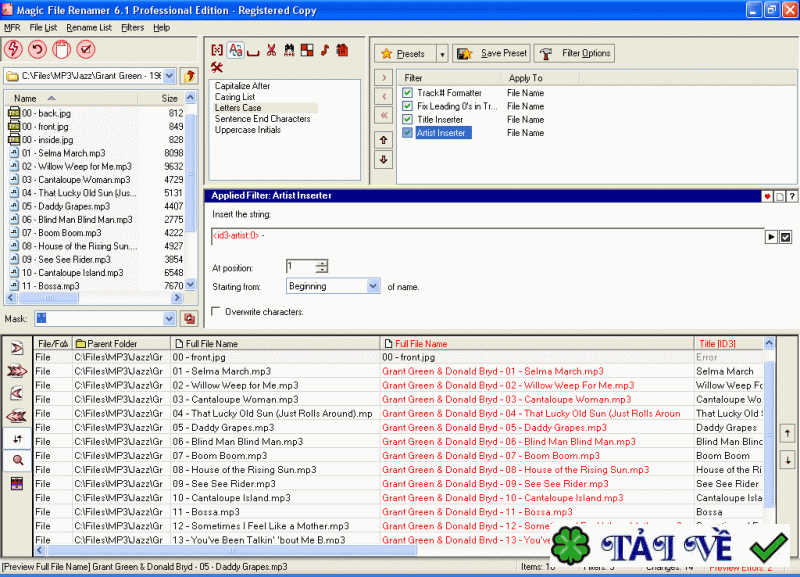The image size is (800, 577).
Task: Click the Filter Options button
Action: click(x=574, y=54)
